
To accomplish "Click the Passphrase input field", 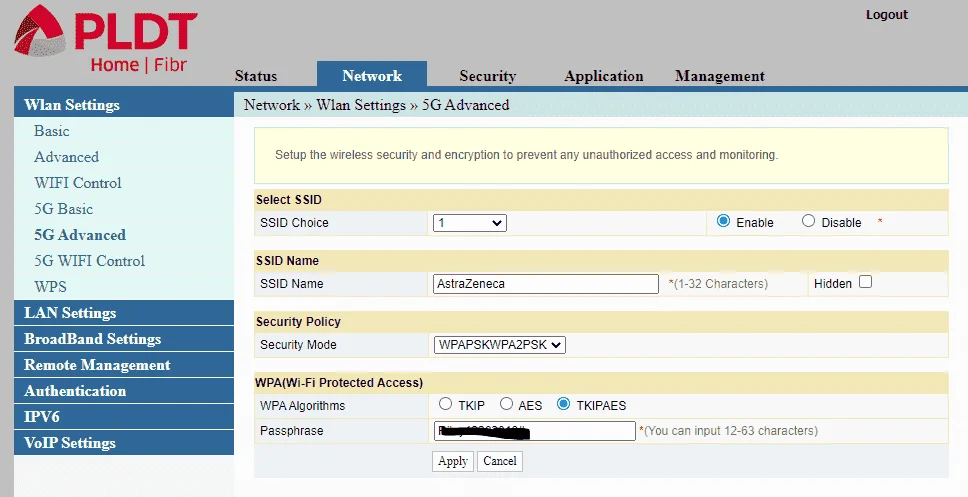I will 535,431.
